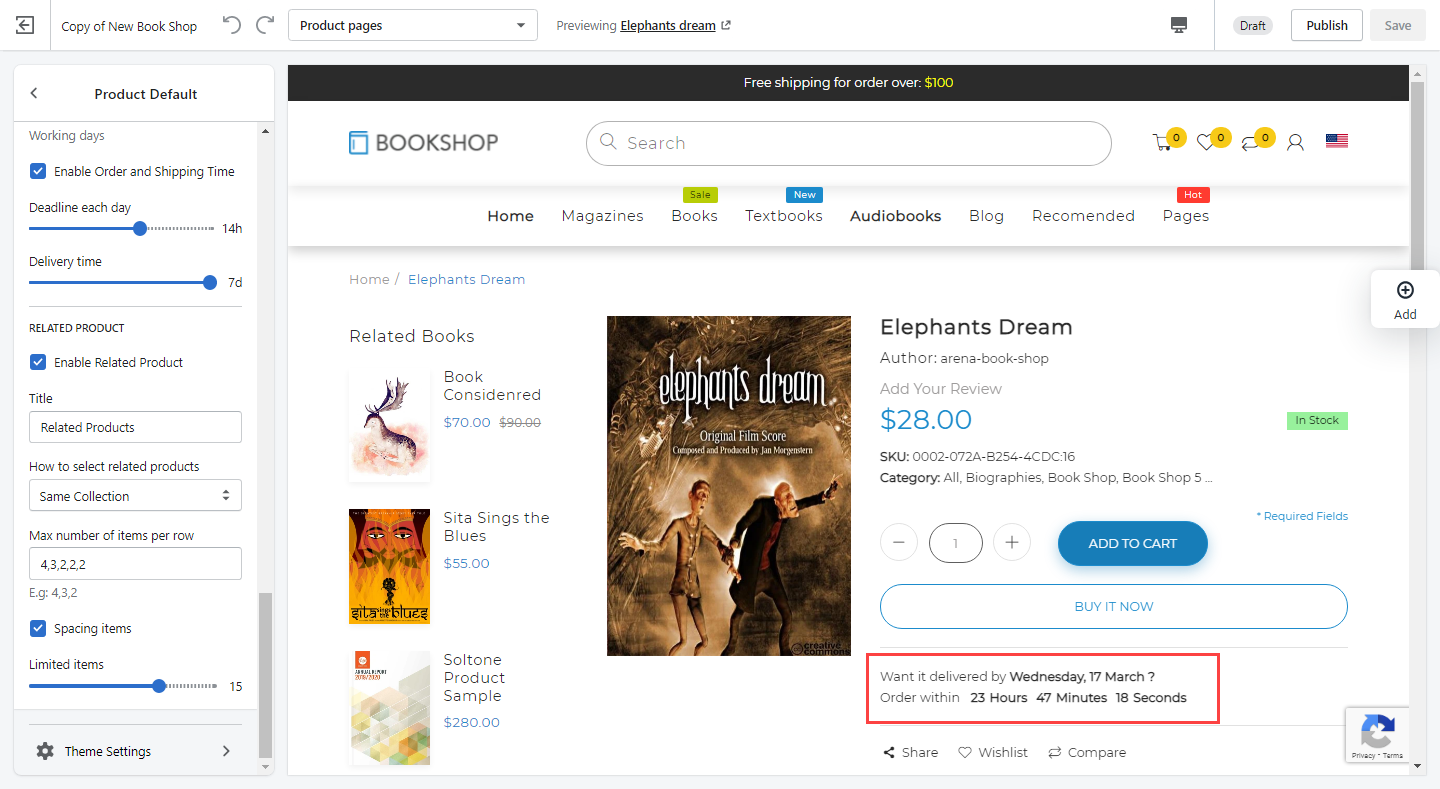1440x789 pixels.
Task: Click the quantity input box
Action: click(x=955, y=543)
